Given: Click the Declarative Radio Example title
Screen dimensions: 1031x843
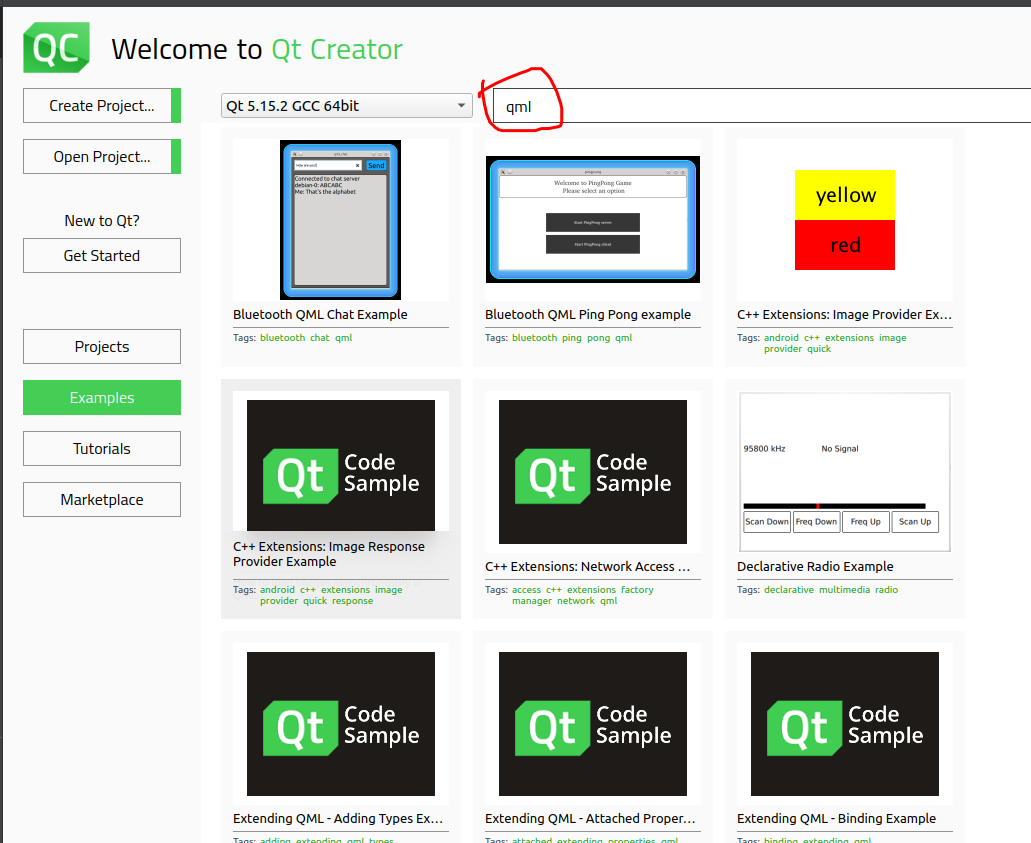Looking at the screenshot, I should pyautogui.click(x=815, y=566).
